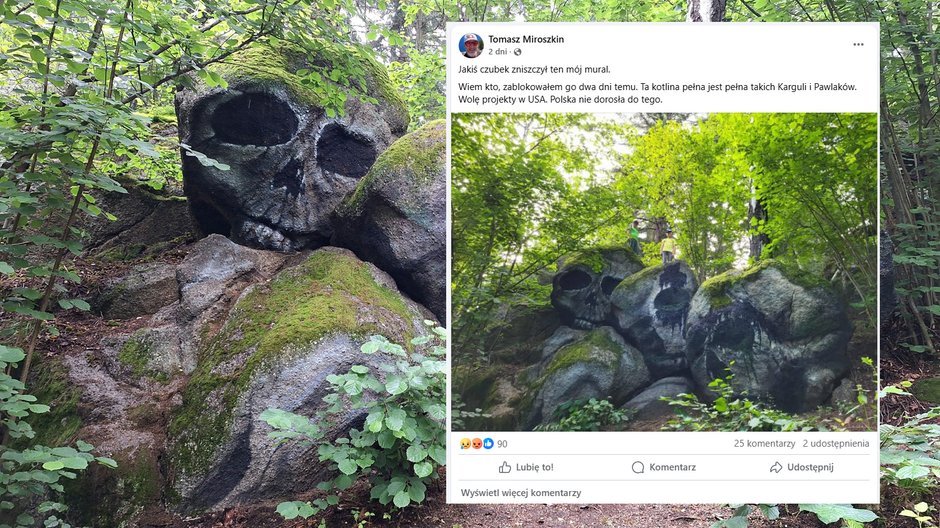
Task: Click the Komentarz button label
Action: (673, 467)
